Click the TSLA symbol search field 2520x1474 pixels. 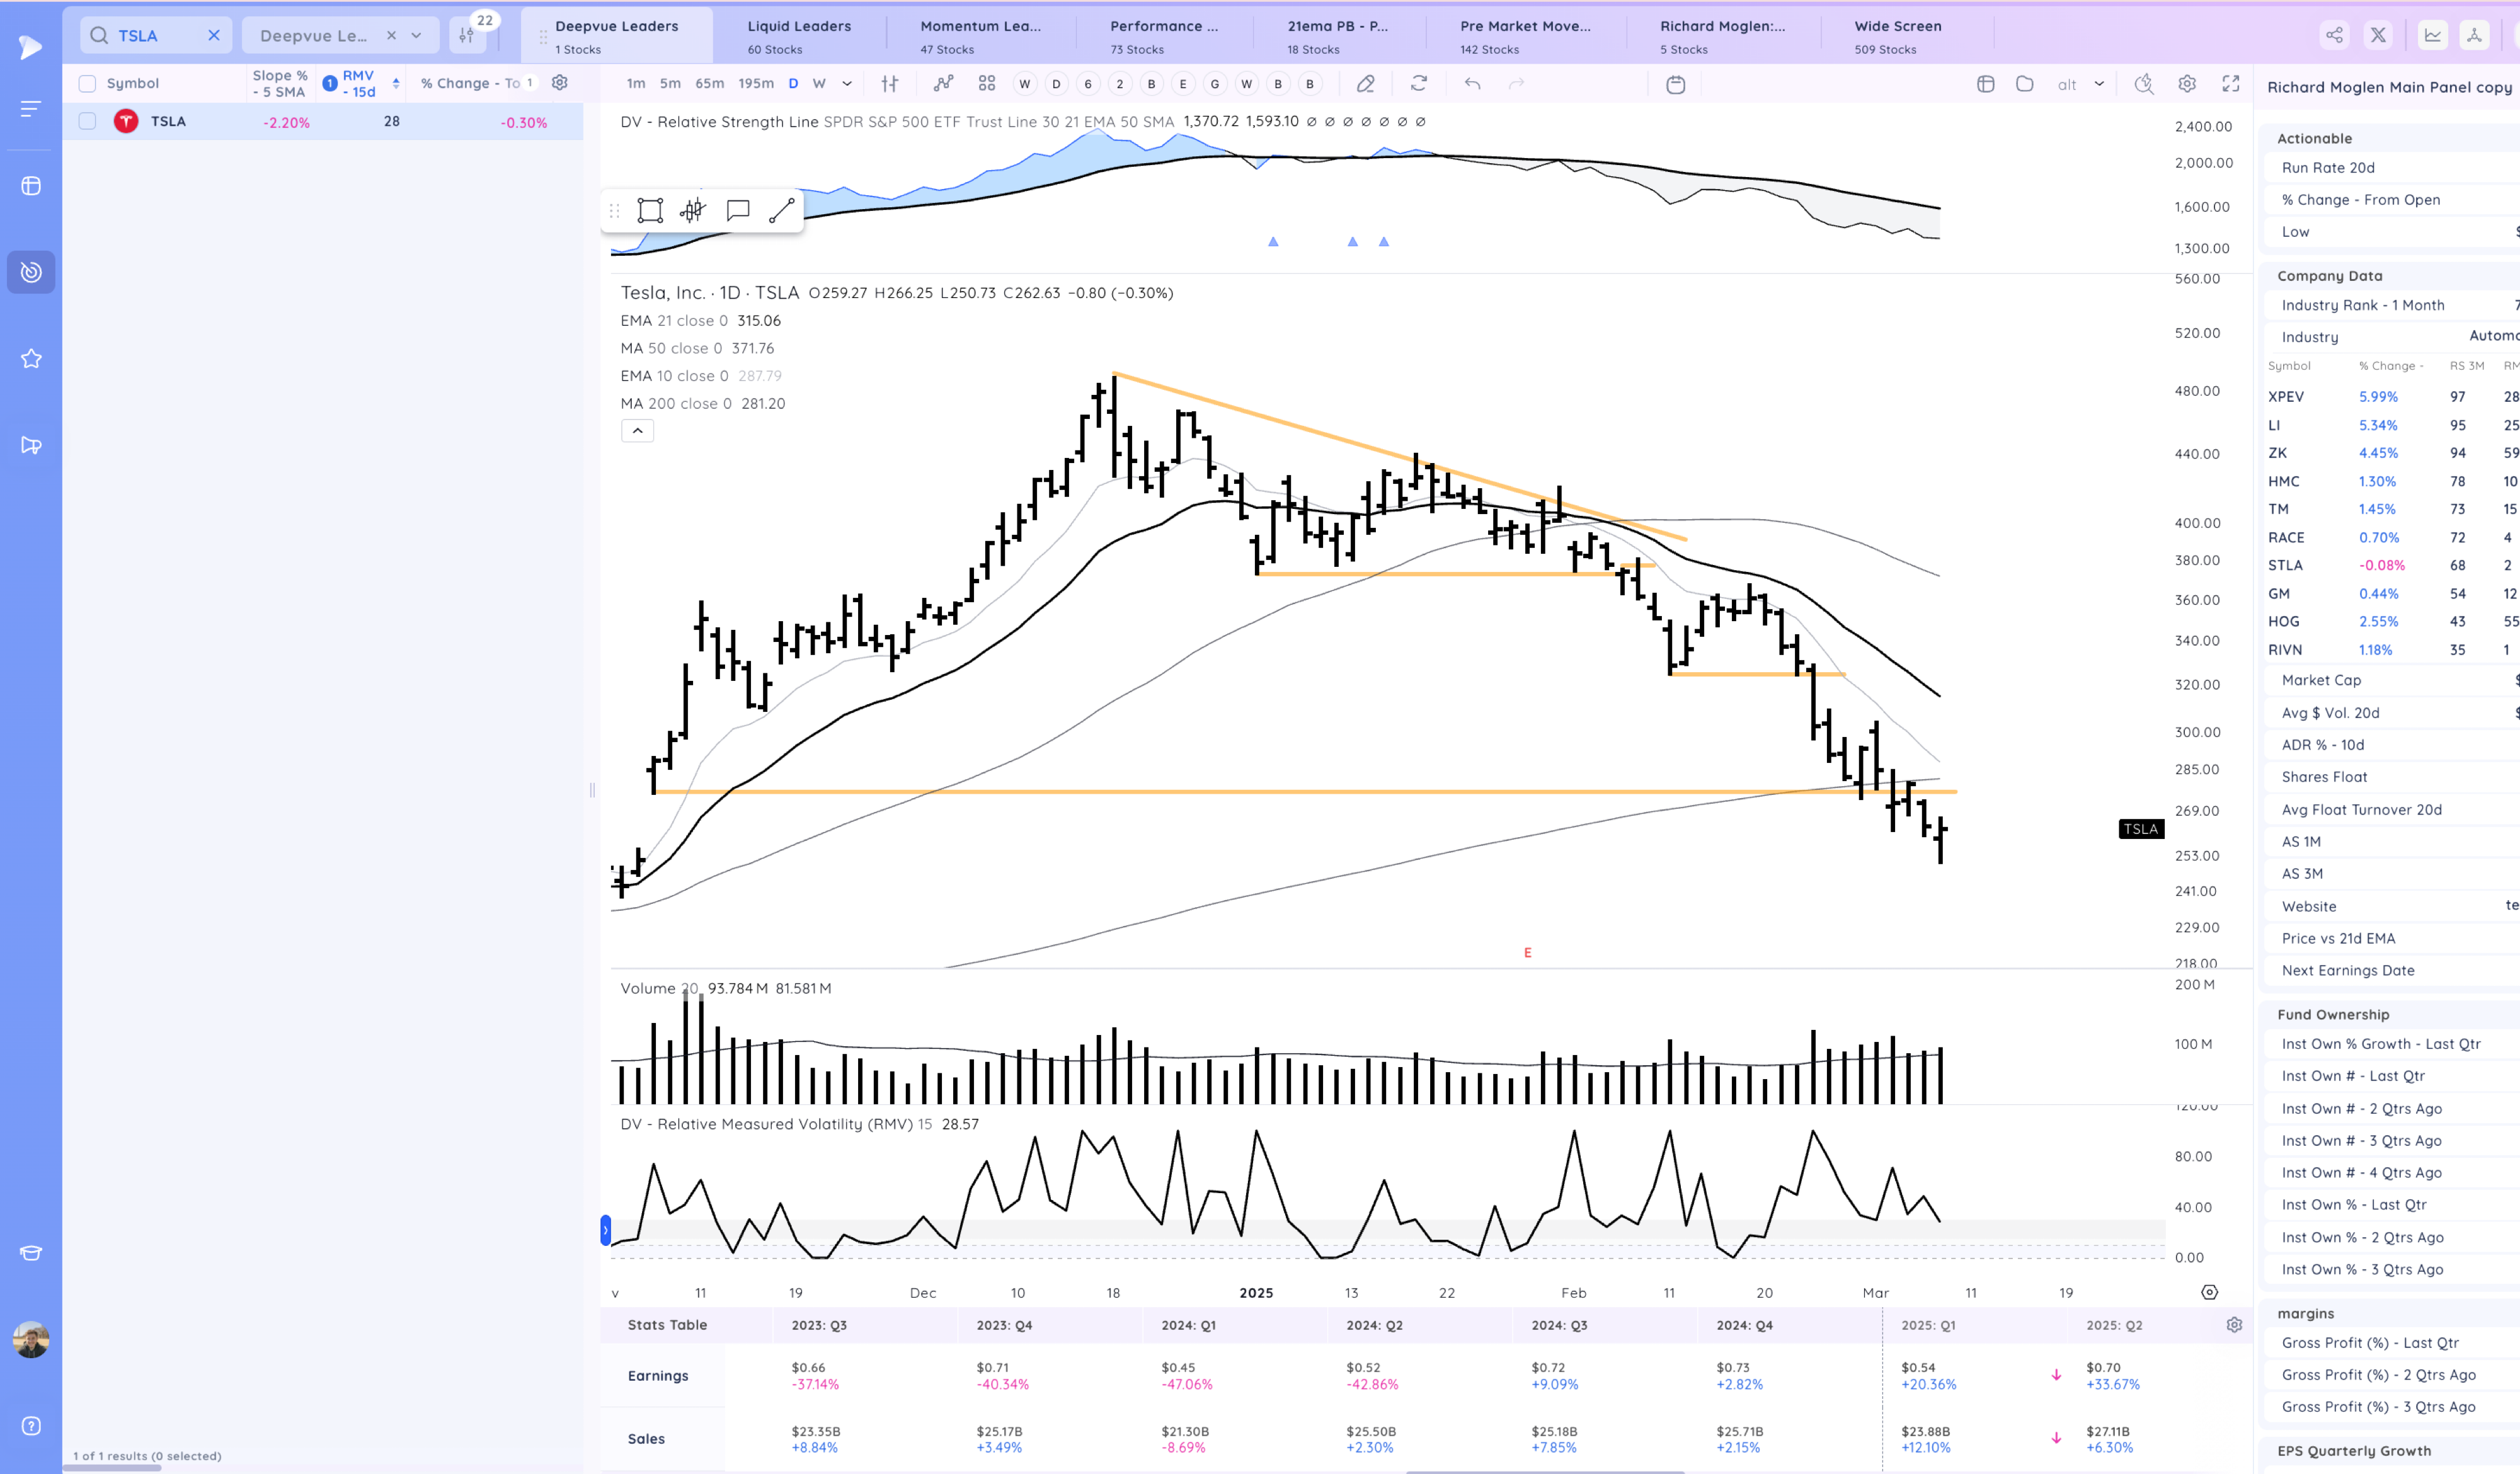tap(155, 35)
